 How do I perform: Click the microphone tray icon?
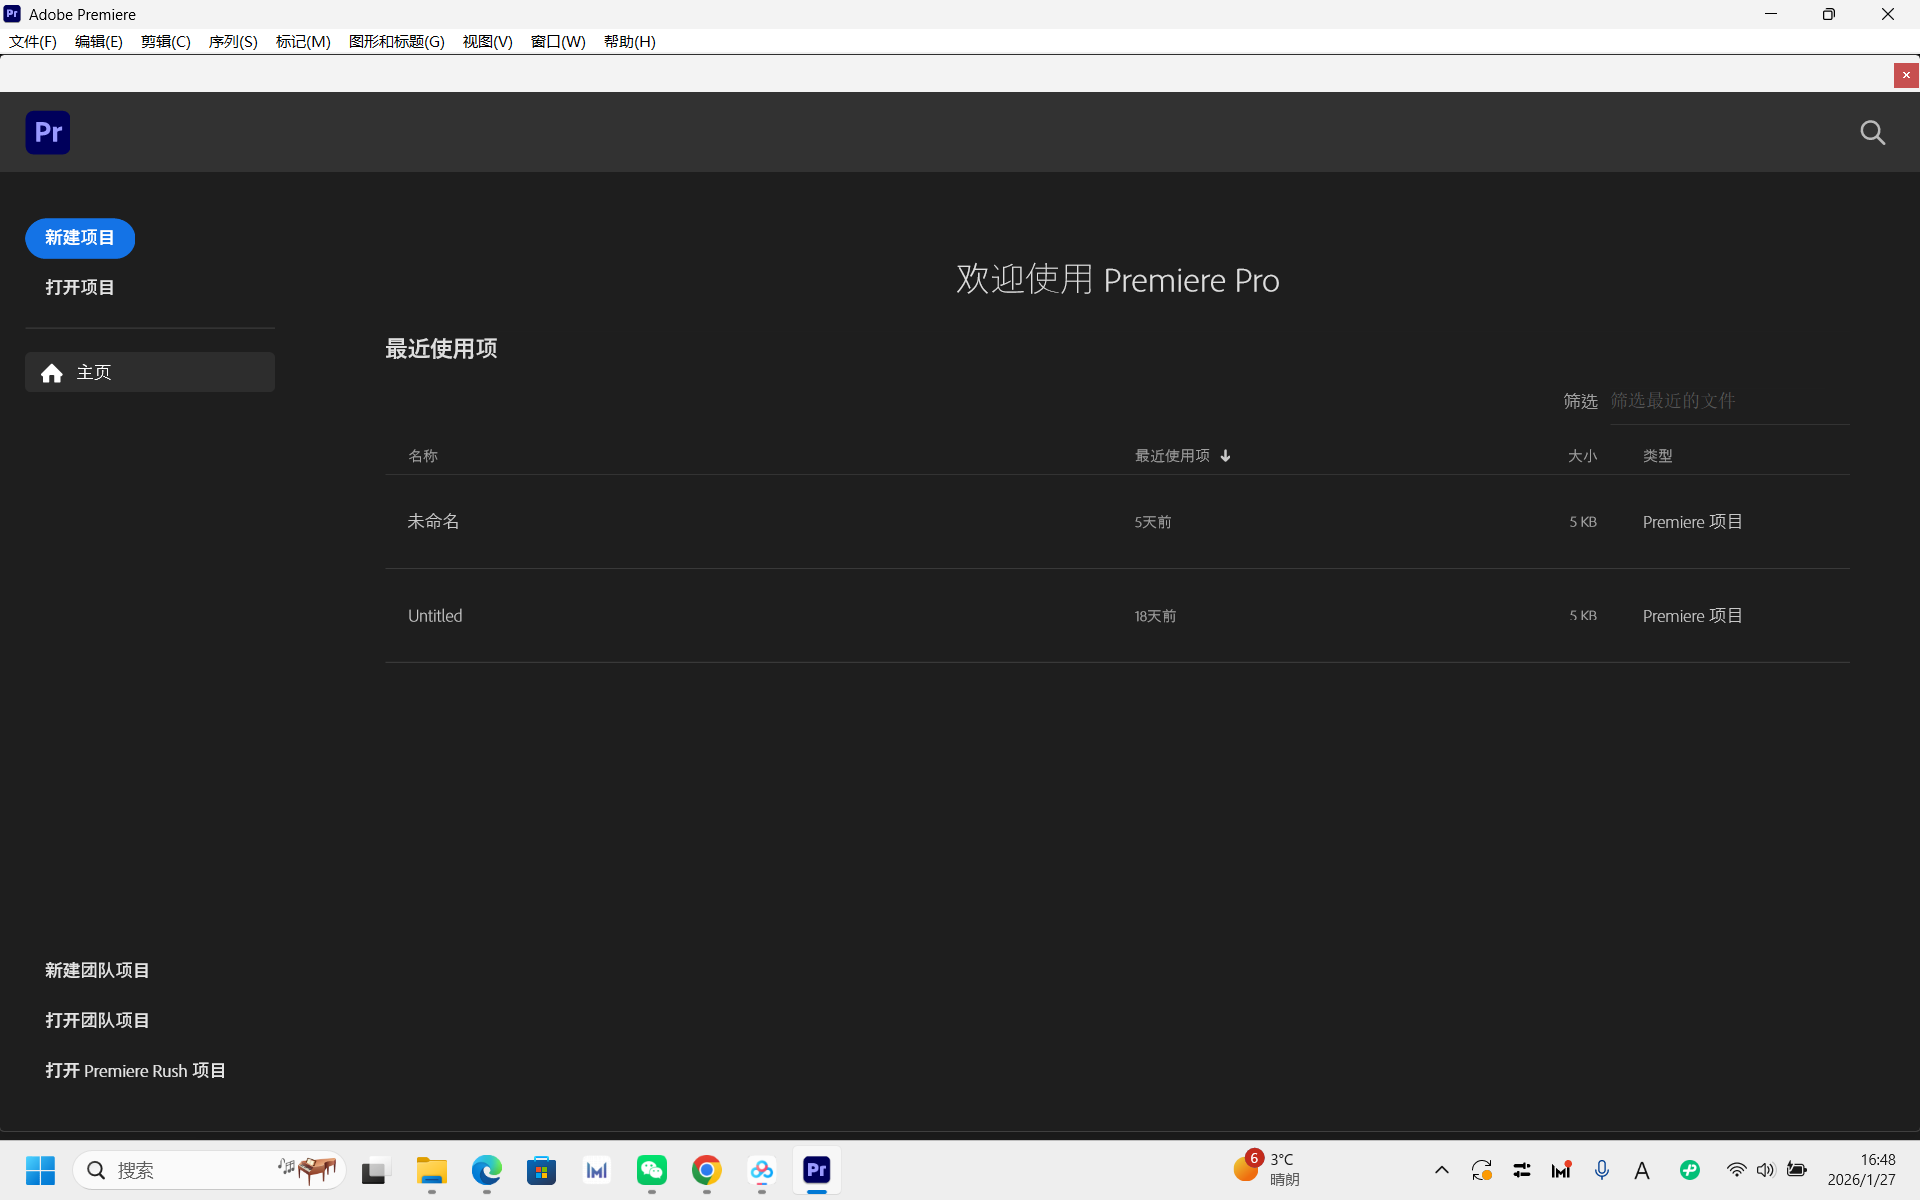(1602, 1170)
